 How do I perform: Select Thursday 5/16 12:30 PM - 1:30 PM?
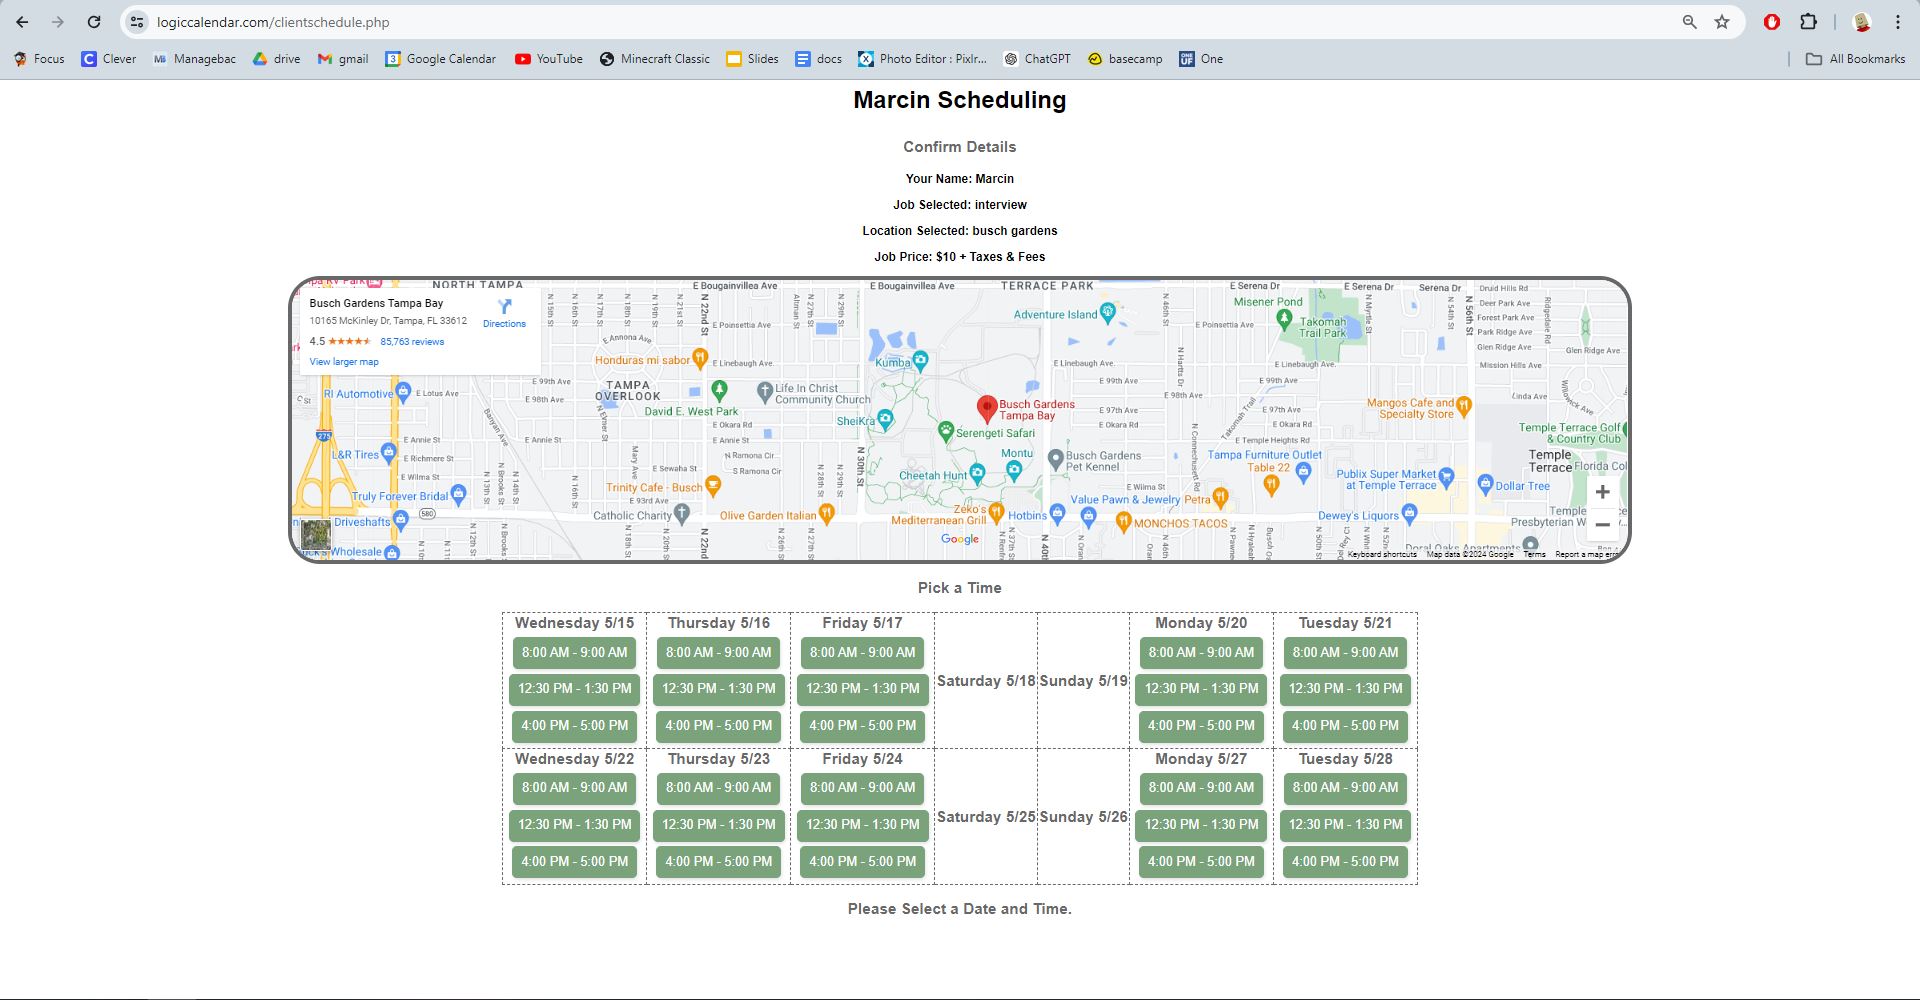tap(719, 689)
